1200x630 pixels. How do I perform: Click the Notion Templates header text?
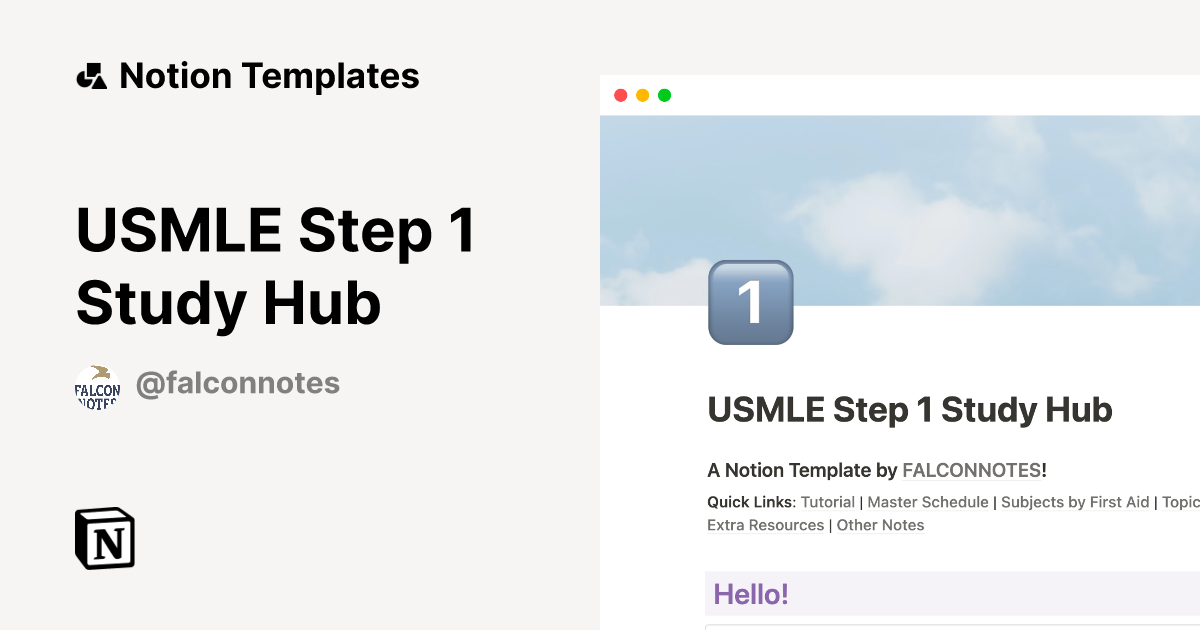(x=270, y=75)
